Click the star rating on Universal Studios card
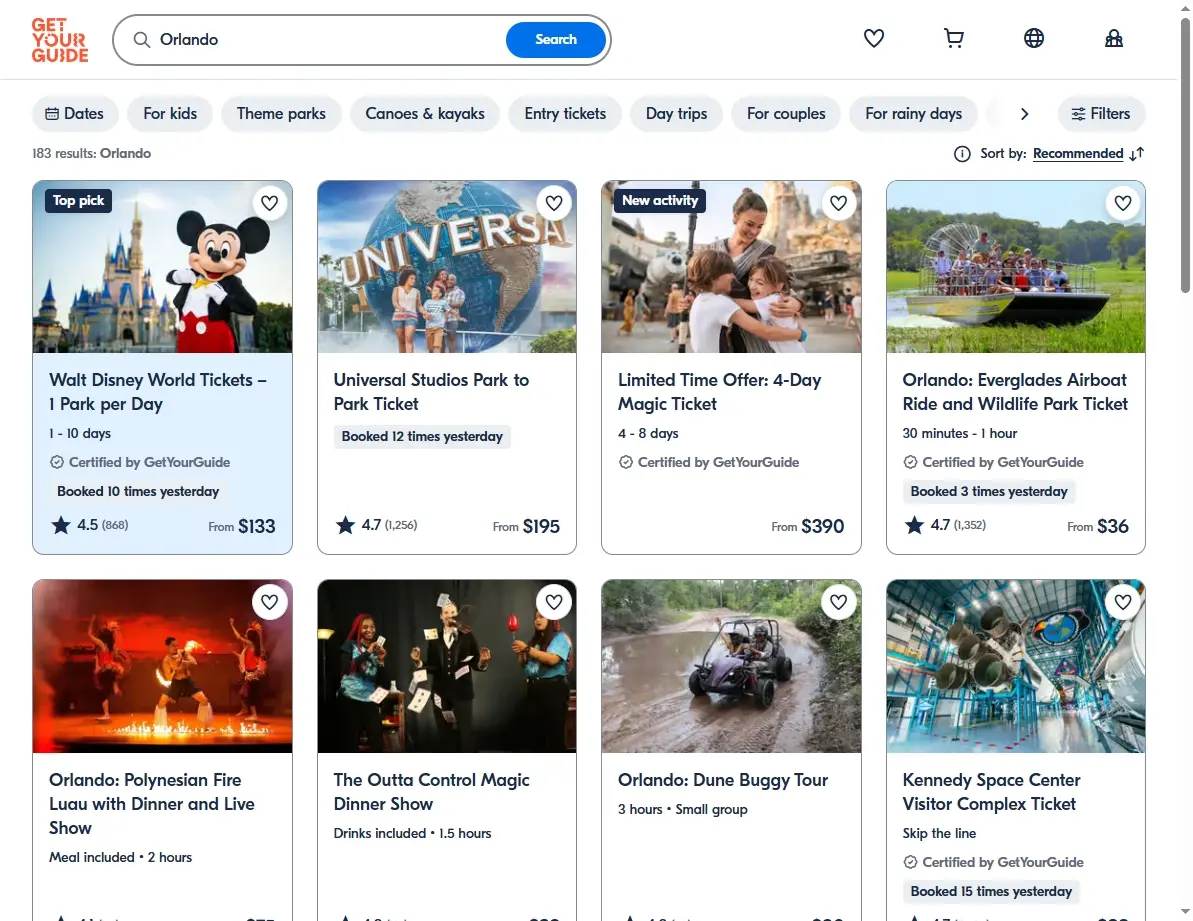Screen dimensions: 1193x921 [377, 525]
